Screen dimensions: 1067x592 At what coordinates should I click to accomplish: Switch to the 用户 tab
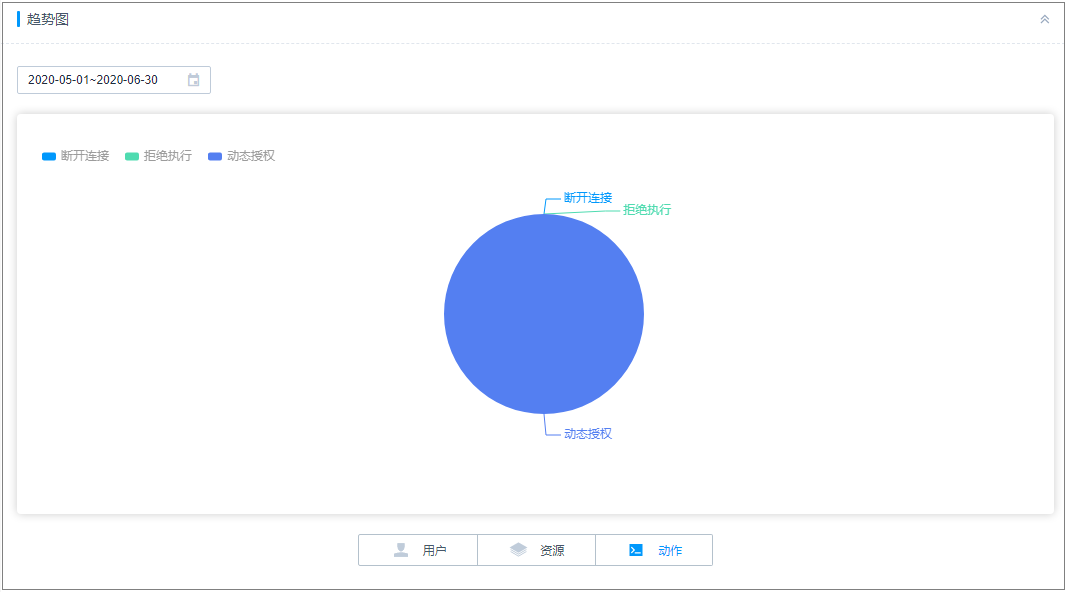418,550
